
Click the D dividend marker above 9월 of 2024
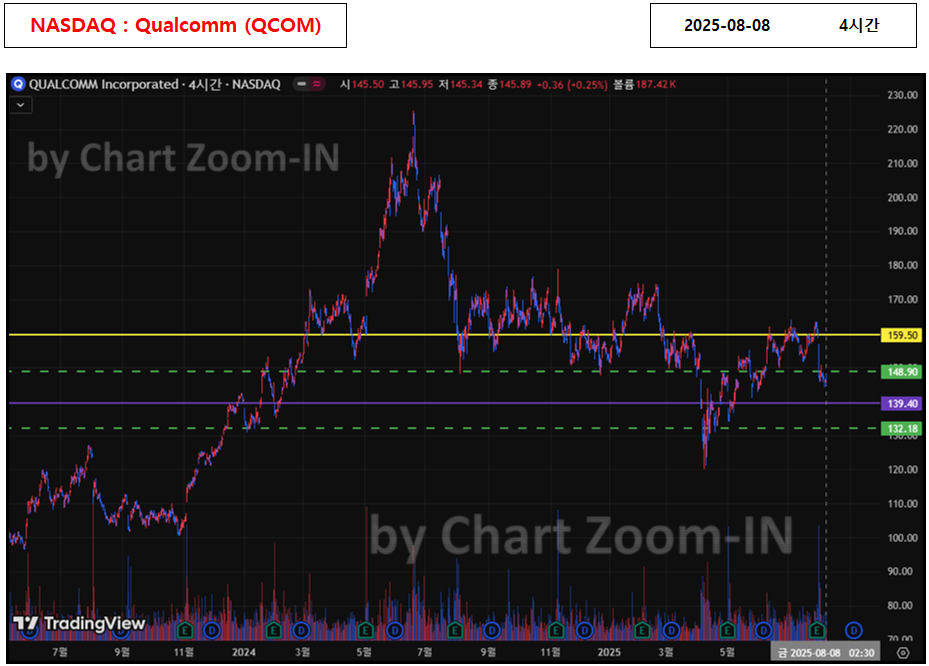tap(492, 630)
